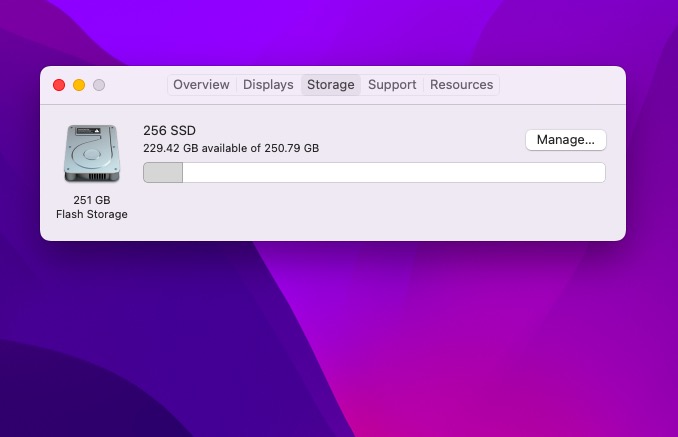
Task: Close the About This Mac window
Action: pos(59,85)
